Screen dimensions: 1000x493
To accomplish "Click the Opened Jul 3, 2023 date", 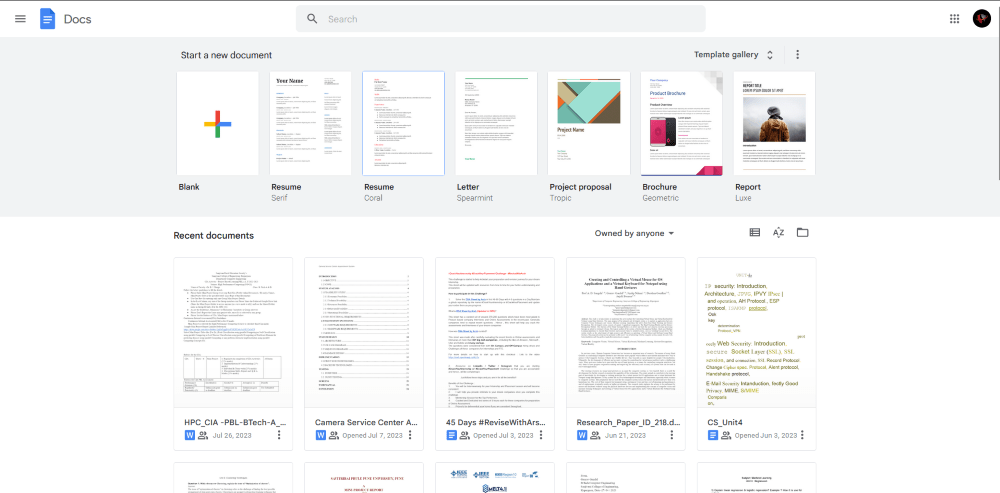I will 503,436.
